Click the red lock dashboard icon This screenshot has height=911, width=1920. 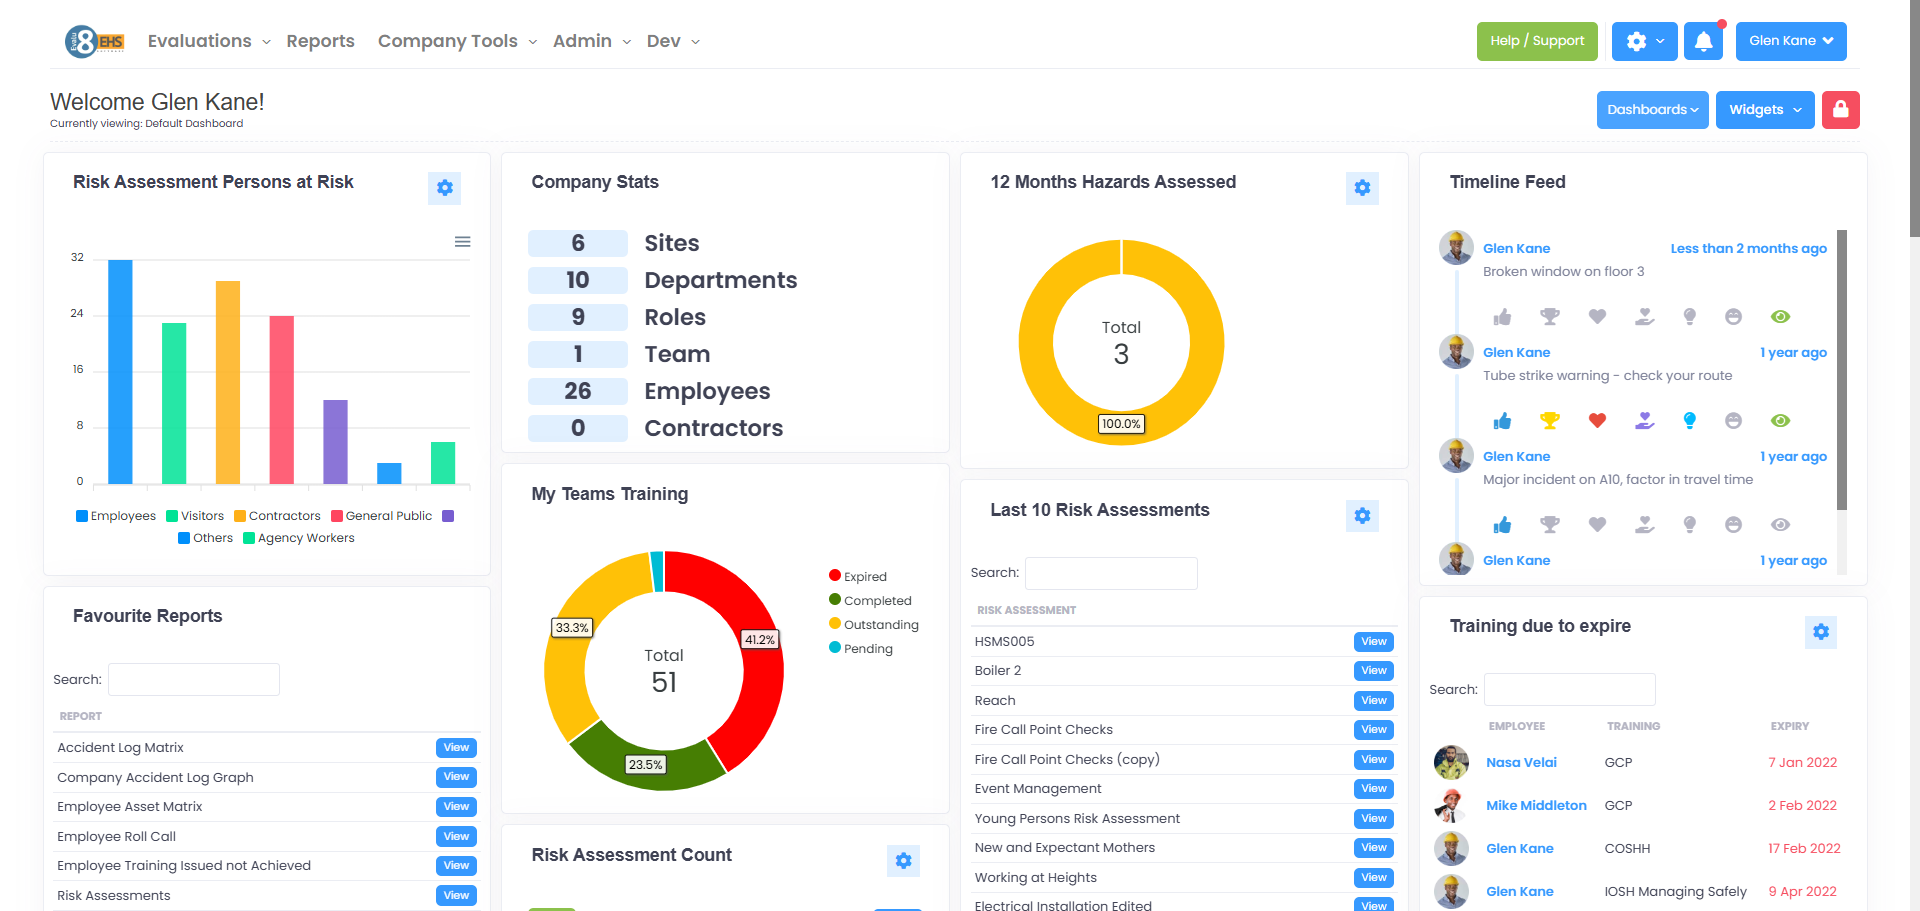(1840, 110)
